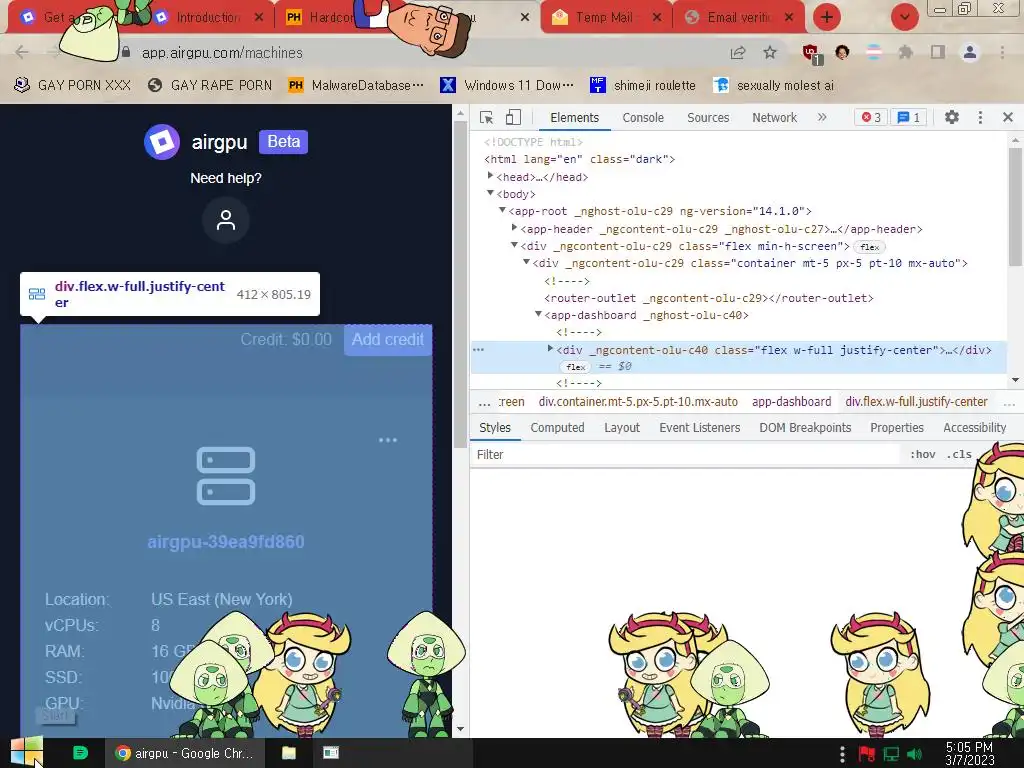The width and height of the screenshot is (1024, 768).
Task: Open the tab search dropdown chevron
Action: [x=904, y=17]
